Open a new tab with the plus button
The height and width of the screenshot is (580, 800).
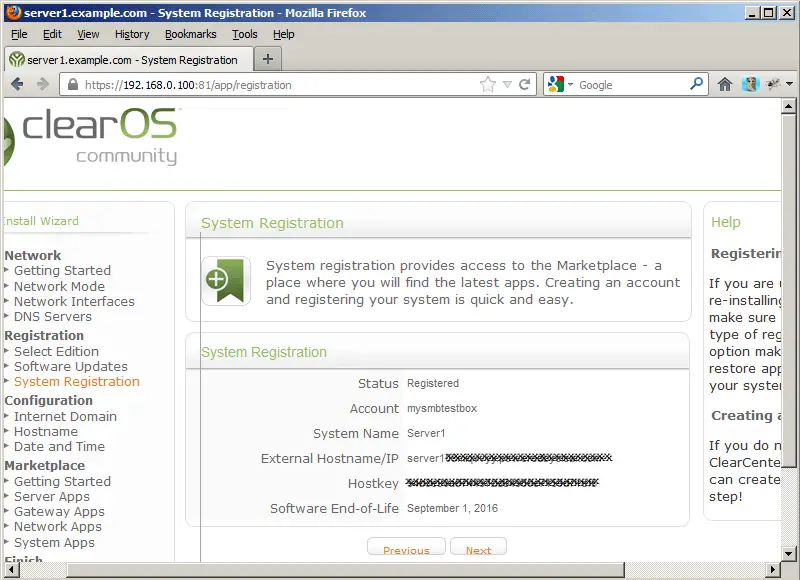pyautogui.click(x=268, y=59)
